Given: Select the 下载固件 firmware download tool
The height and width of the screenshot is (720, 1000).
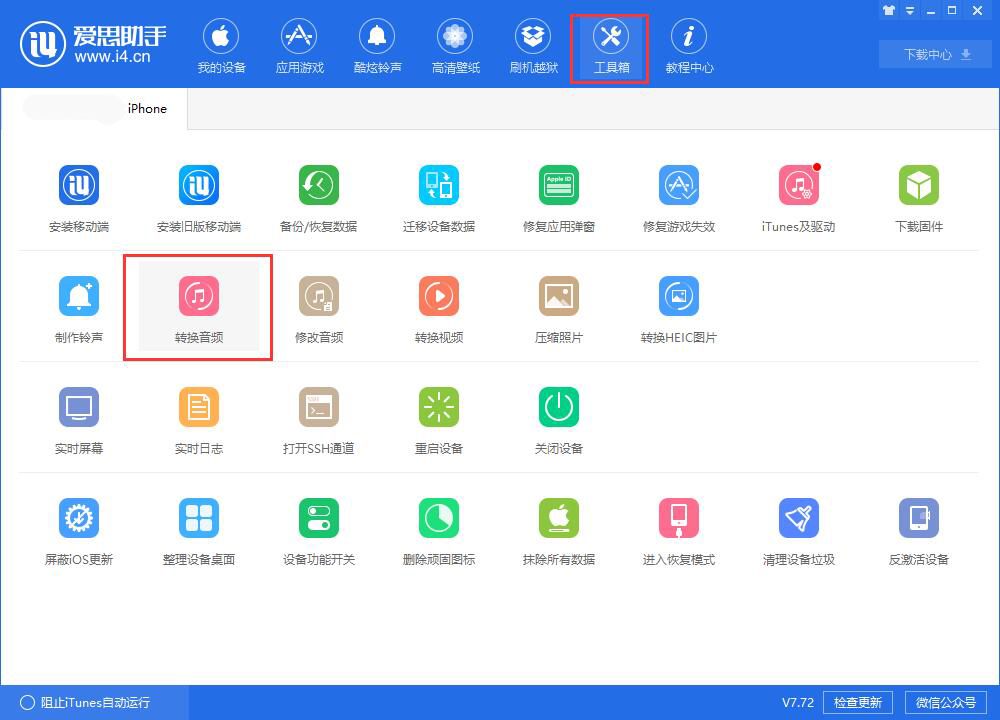Looking at the screenshot, I should (919, 195).
